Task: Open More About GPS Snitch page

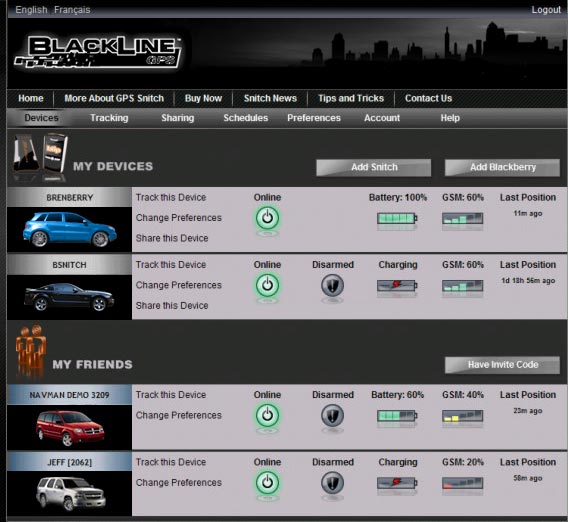Action: coord(114,98)
